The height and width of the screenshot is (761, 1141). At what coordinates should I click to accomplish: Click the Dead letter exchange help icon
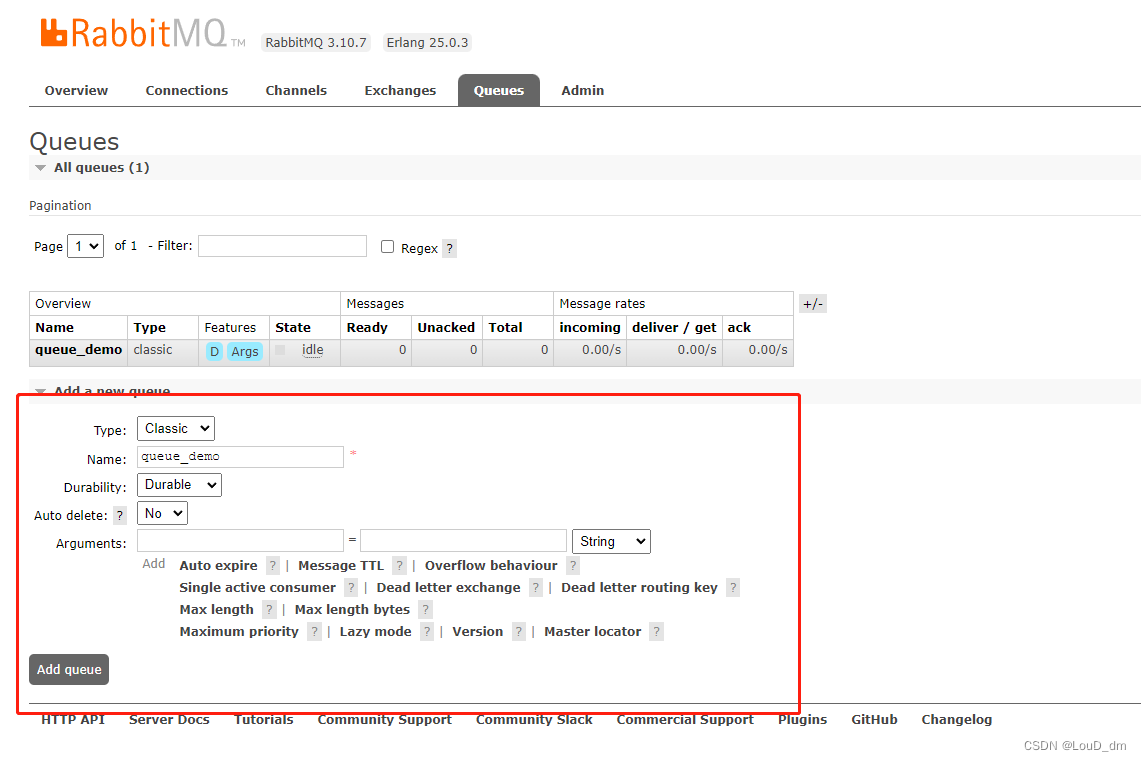coord(535,587)
